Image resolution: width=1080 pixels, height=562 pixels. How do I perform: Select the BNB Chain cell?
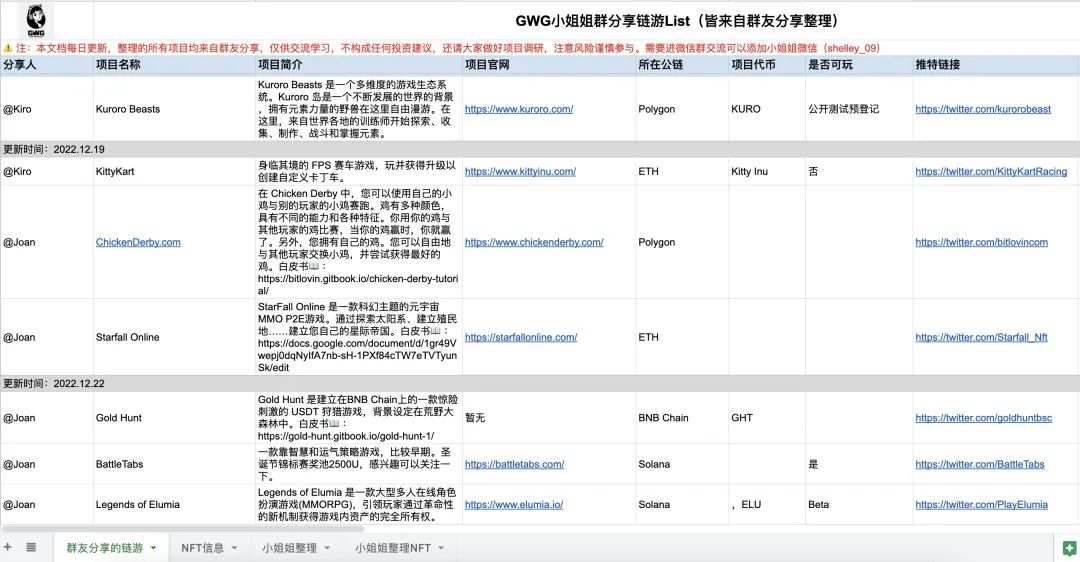(x=682, y=418)
